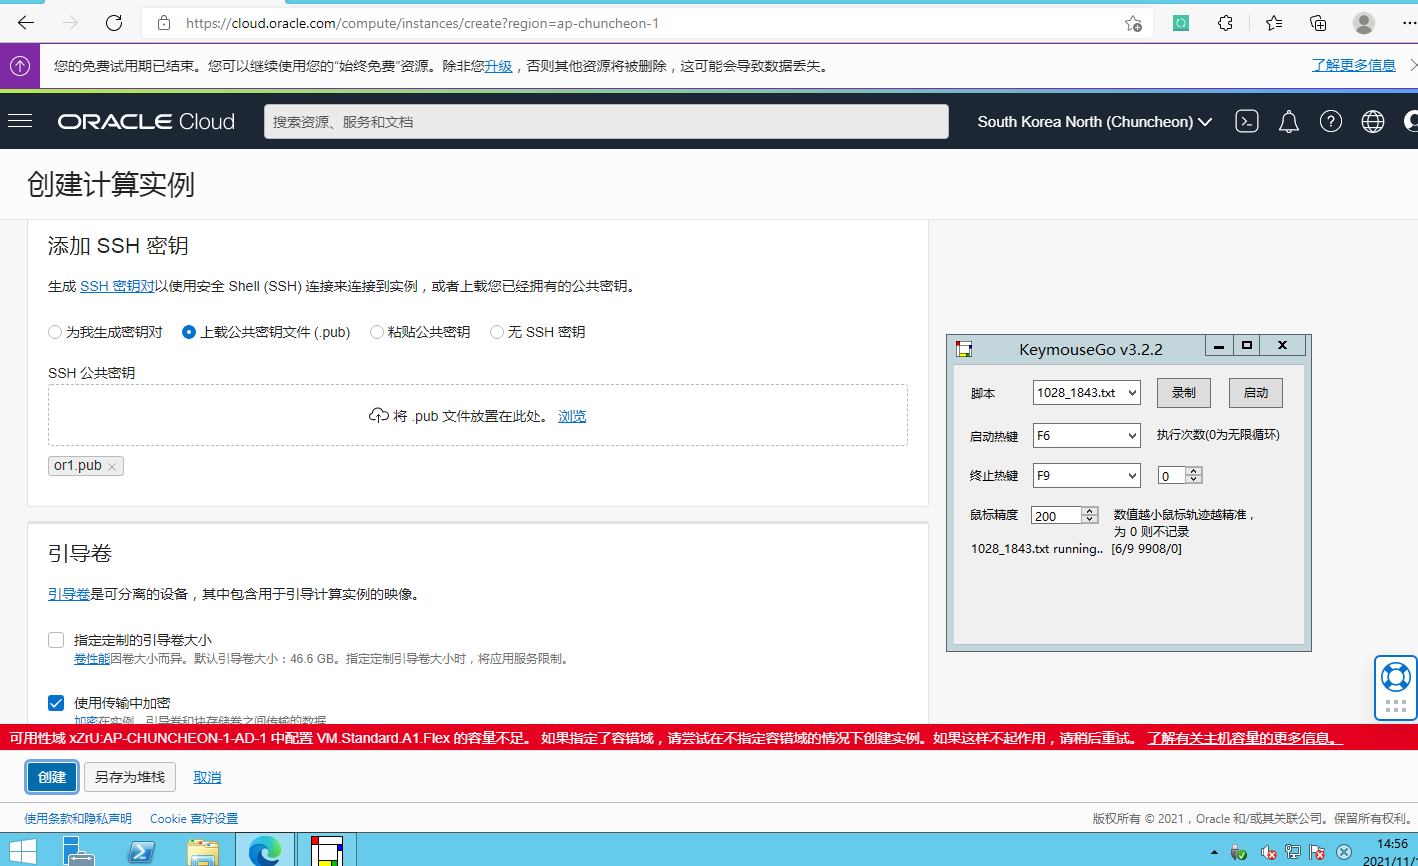
Task: Decrease the 鼠标精度 spinner value
Action: 1090,519
